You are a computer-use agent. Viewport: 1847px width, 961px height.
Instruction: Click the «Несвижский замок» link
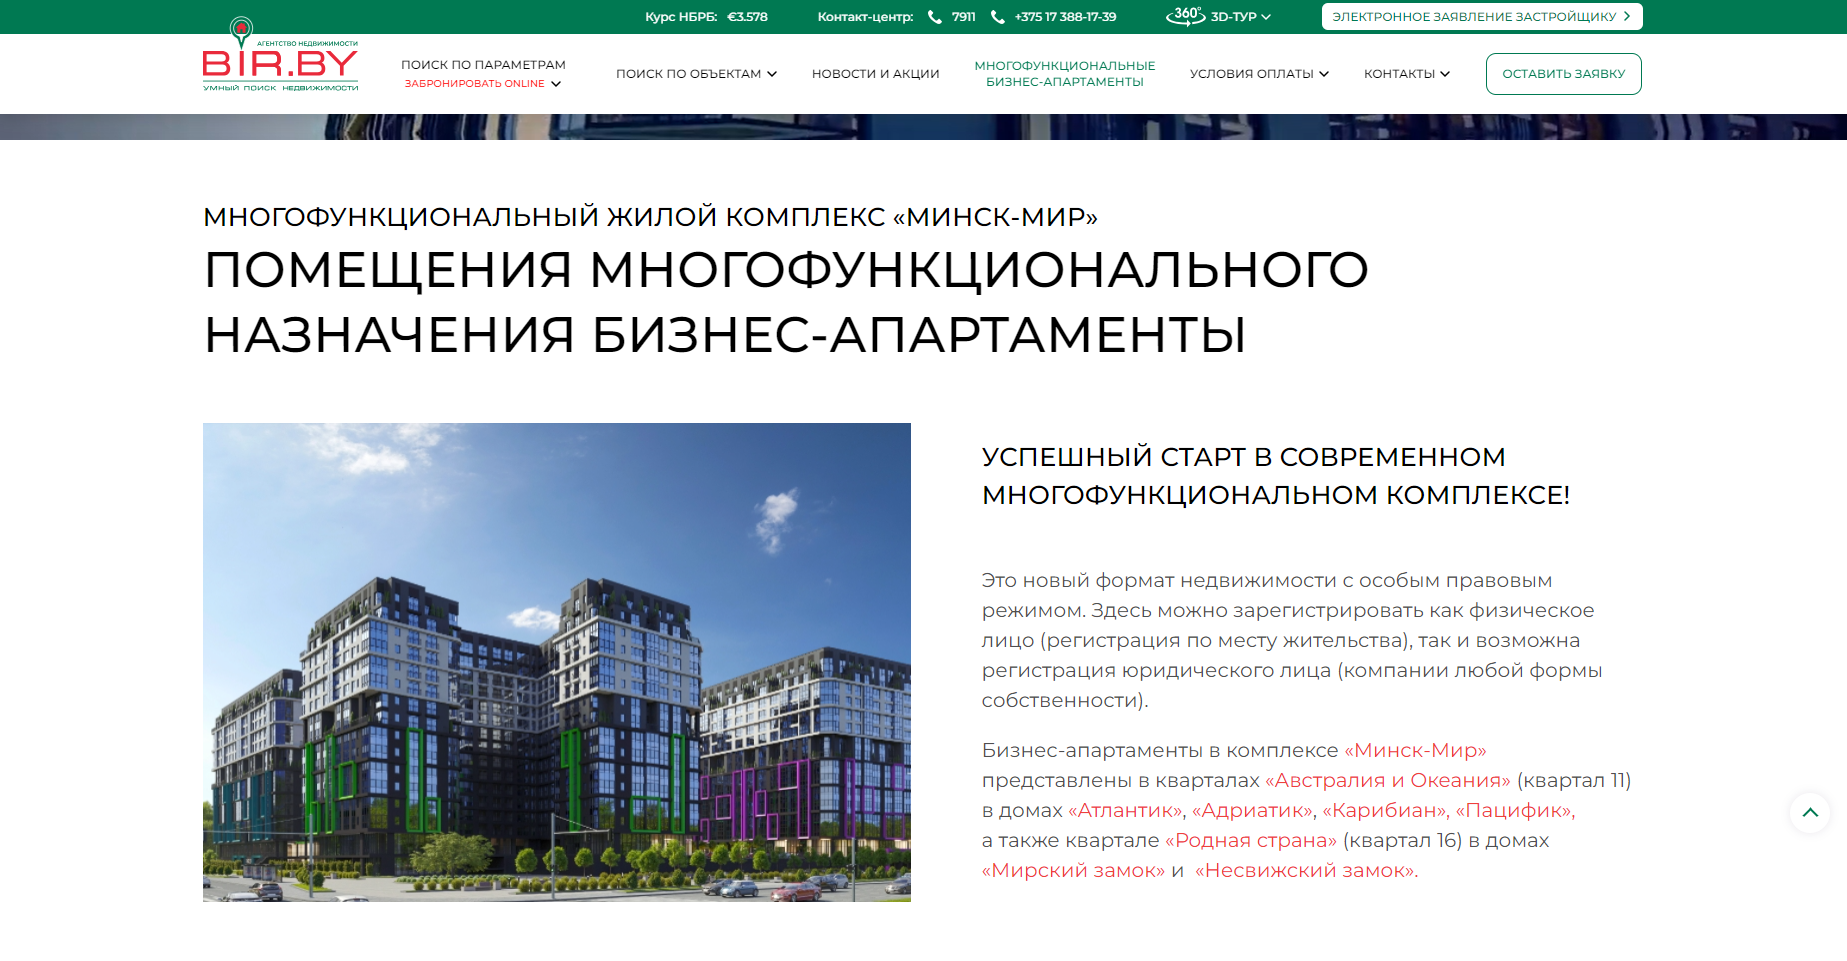pos(1306,870)
